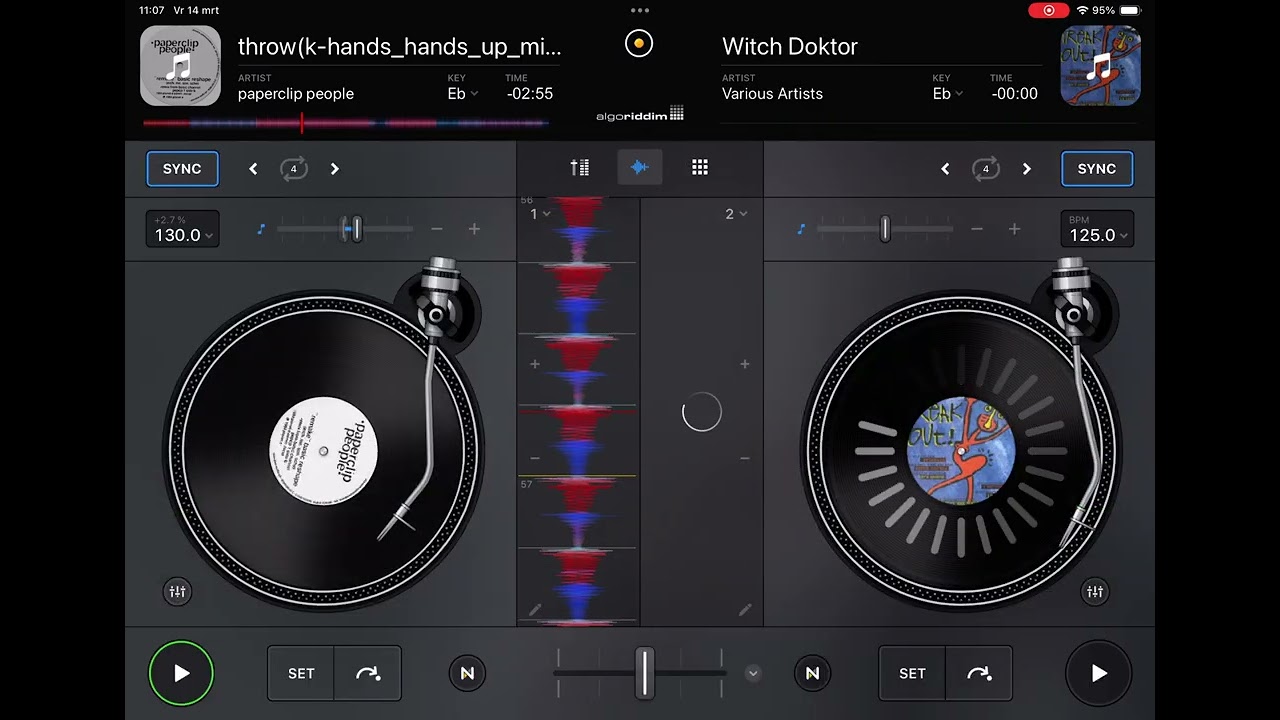Toggle key lock on the left deck

click(x=261, y=229)
